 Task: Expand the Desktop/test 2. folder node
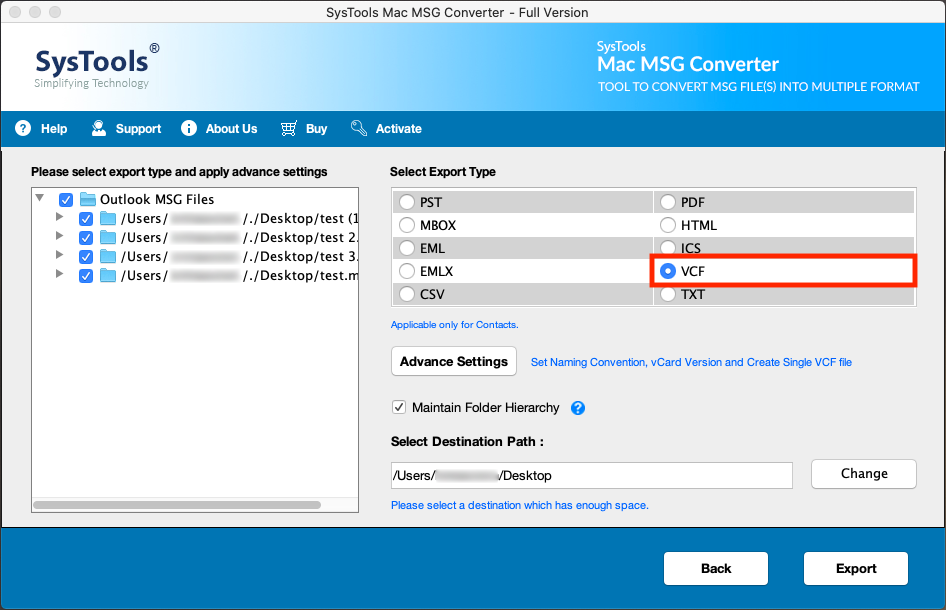[x=59, y=235]
